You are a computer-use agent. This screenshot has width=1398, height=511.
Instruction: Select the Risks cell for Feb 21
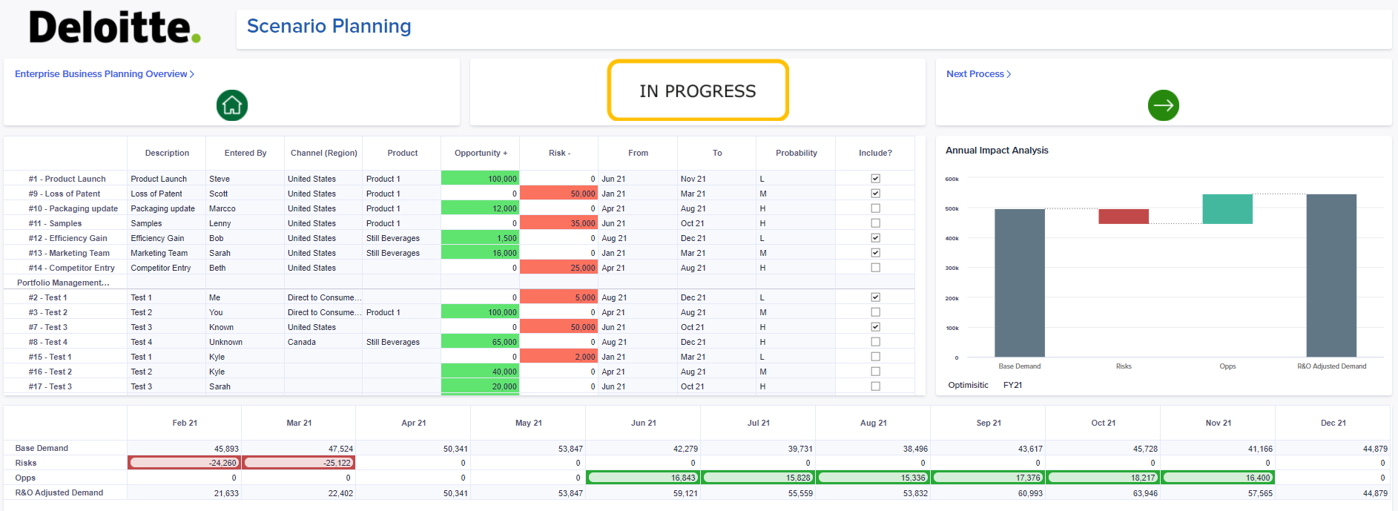pyautogui.click(x=184, y=463)
